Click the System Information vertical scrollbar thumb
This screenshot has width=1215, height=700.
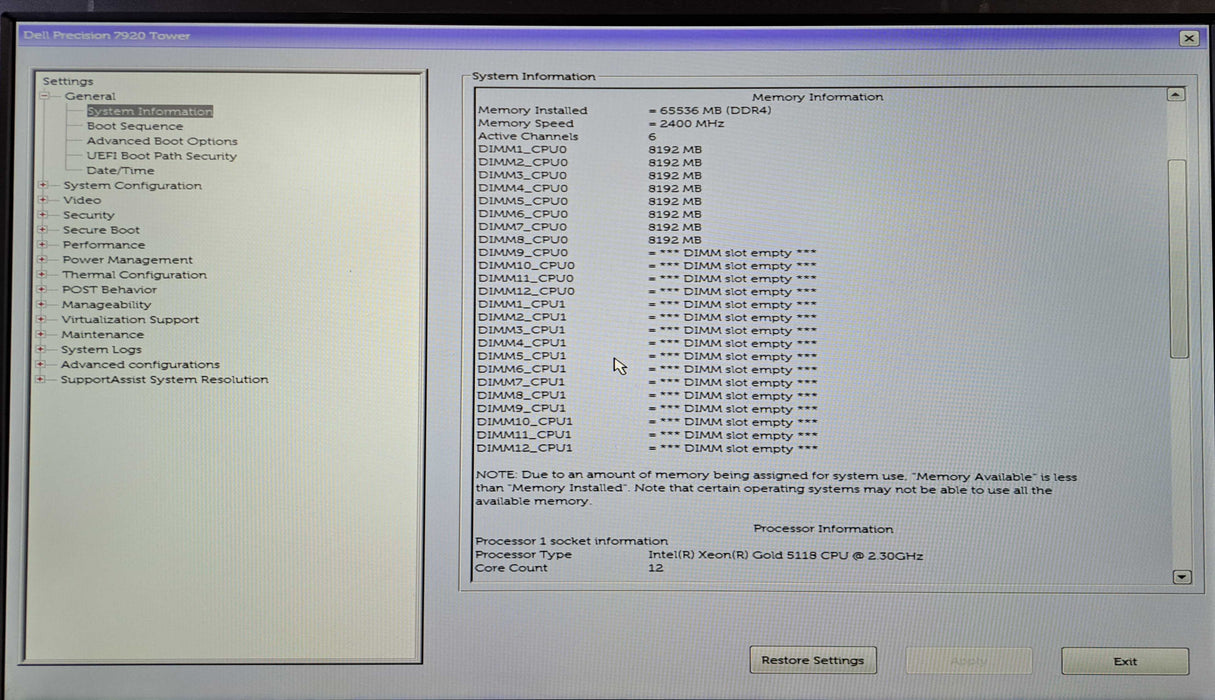coord(1178,257)
